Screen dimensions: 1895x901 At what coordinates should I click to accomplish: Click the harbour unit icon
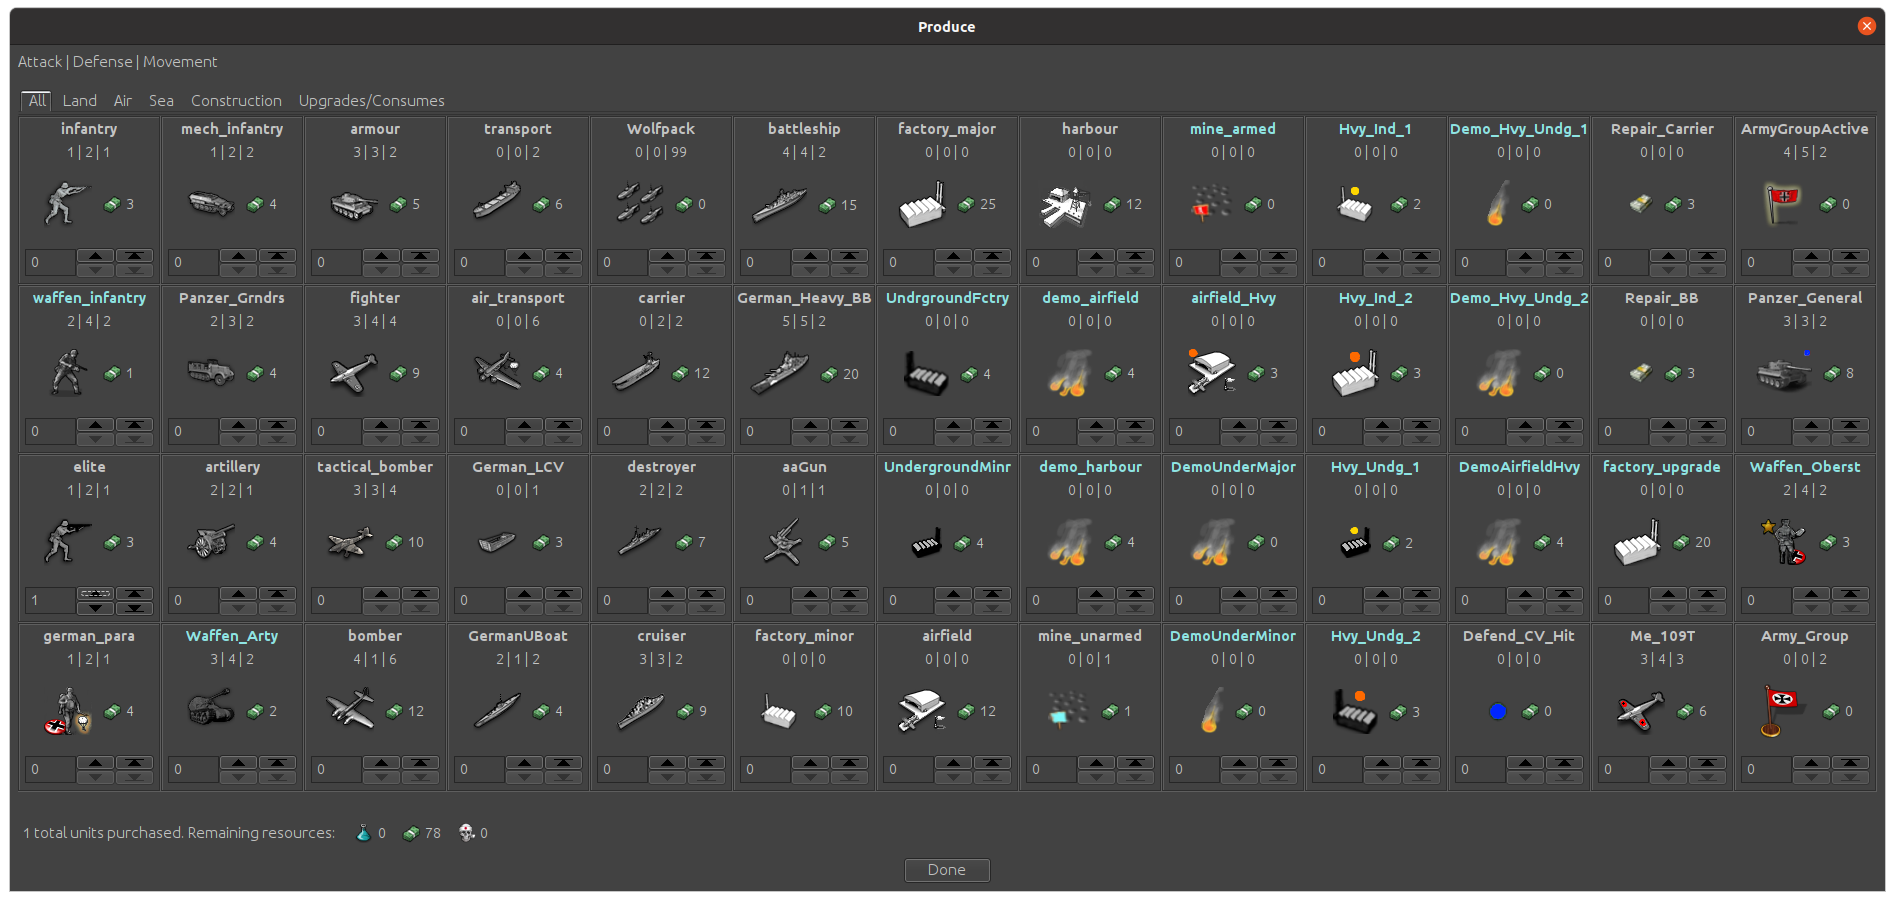pos(1065,205)
